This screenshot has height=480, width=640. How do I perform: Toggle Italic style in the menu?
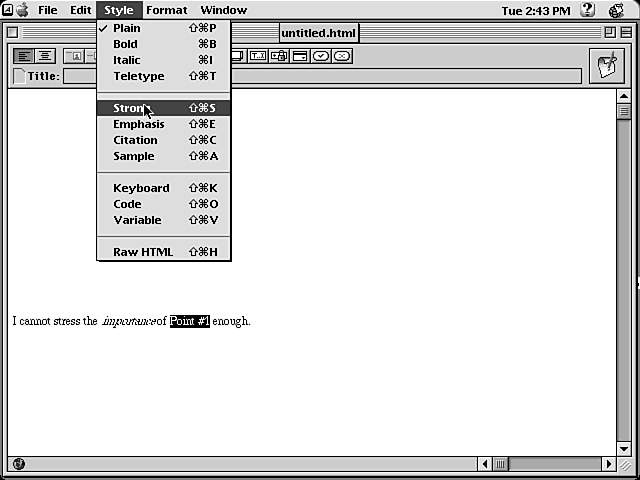tap(127, 60)
